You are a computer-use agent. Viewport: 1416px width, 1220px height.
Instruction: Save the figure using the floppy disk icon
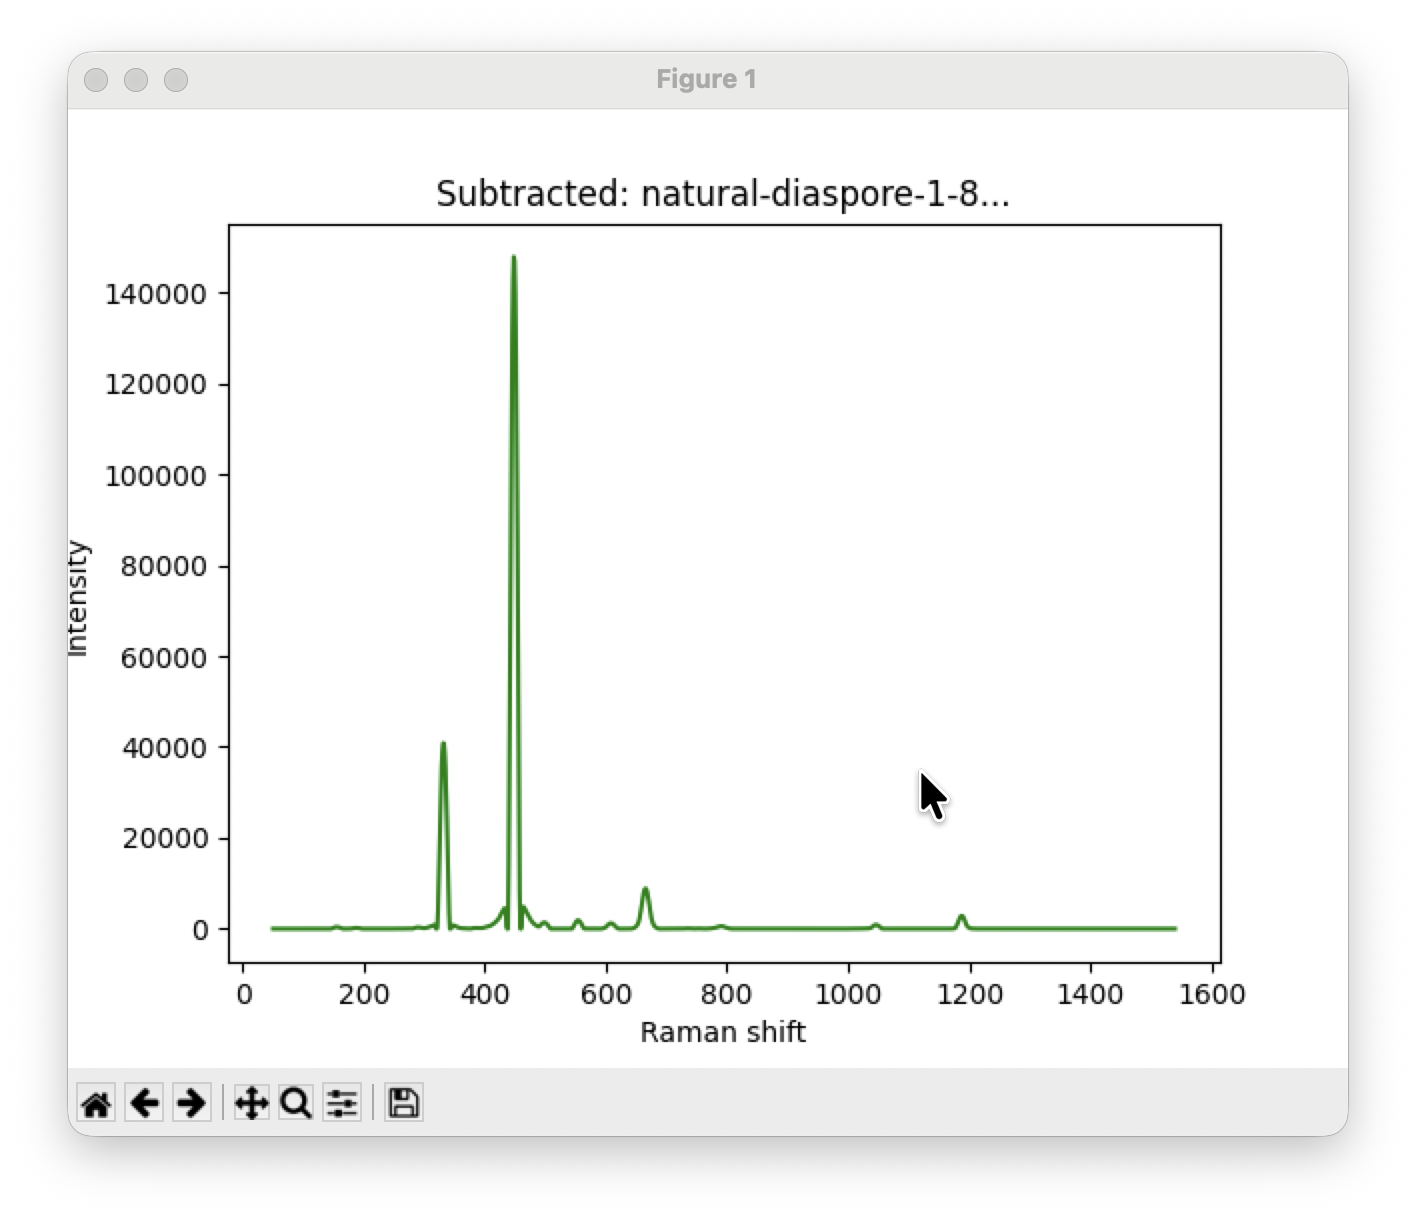click(403, 1104)
